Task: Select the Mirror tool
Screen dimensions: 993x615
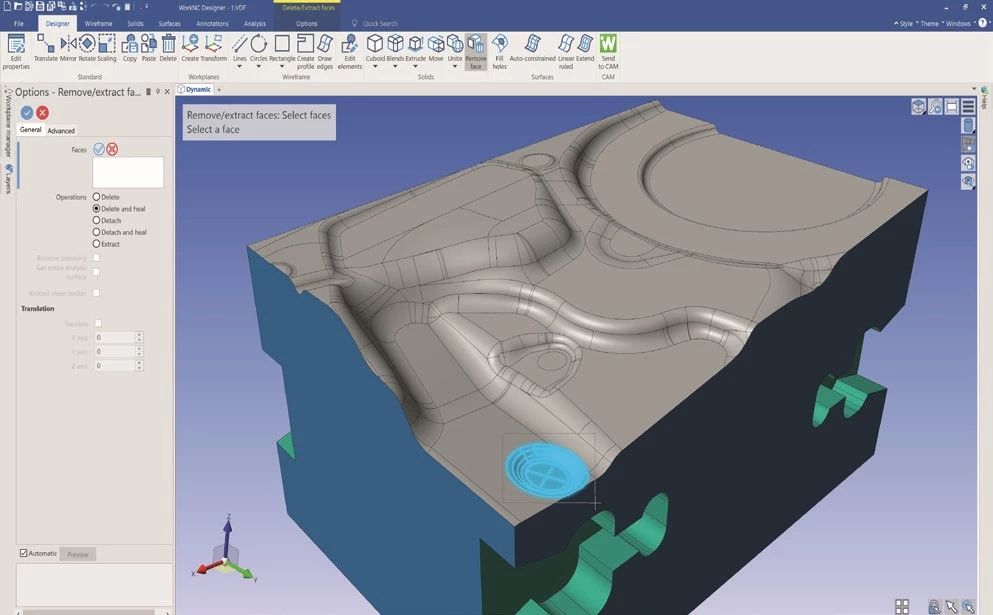Action: point(68,49)
